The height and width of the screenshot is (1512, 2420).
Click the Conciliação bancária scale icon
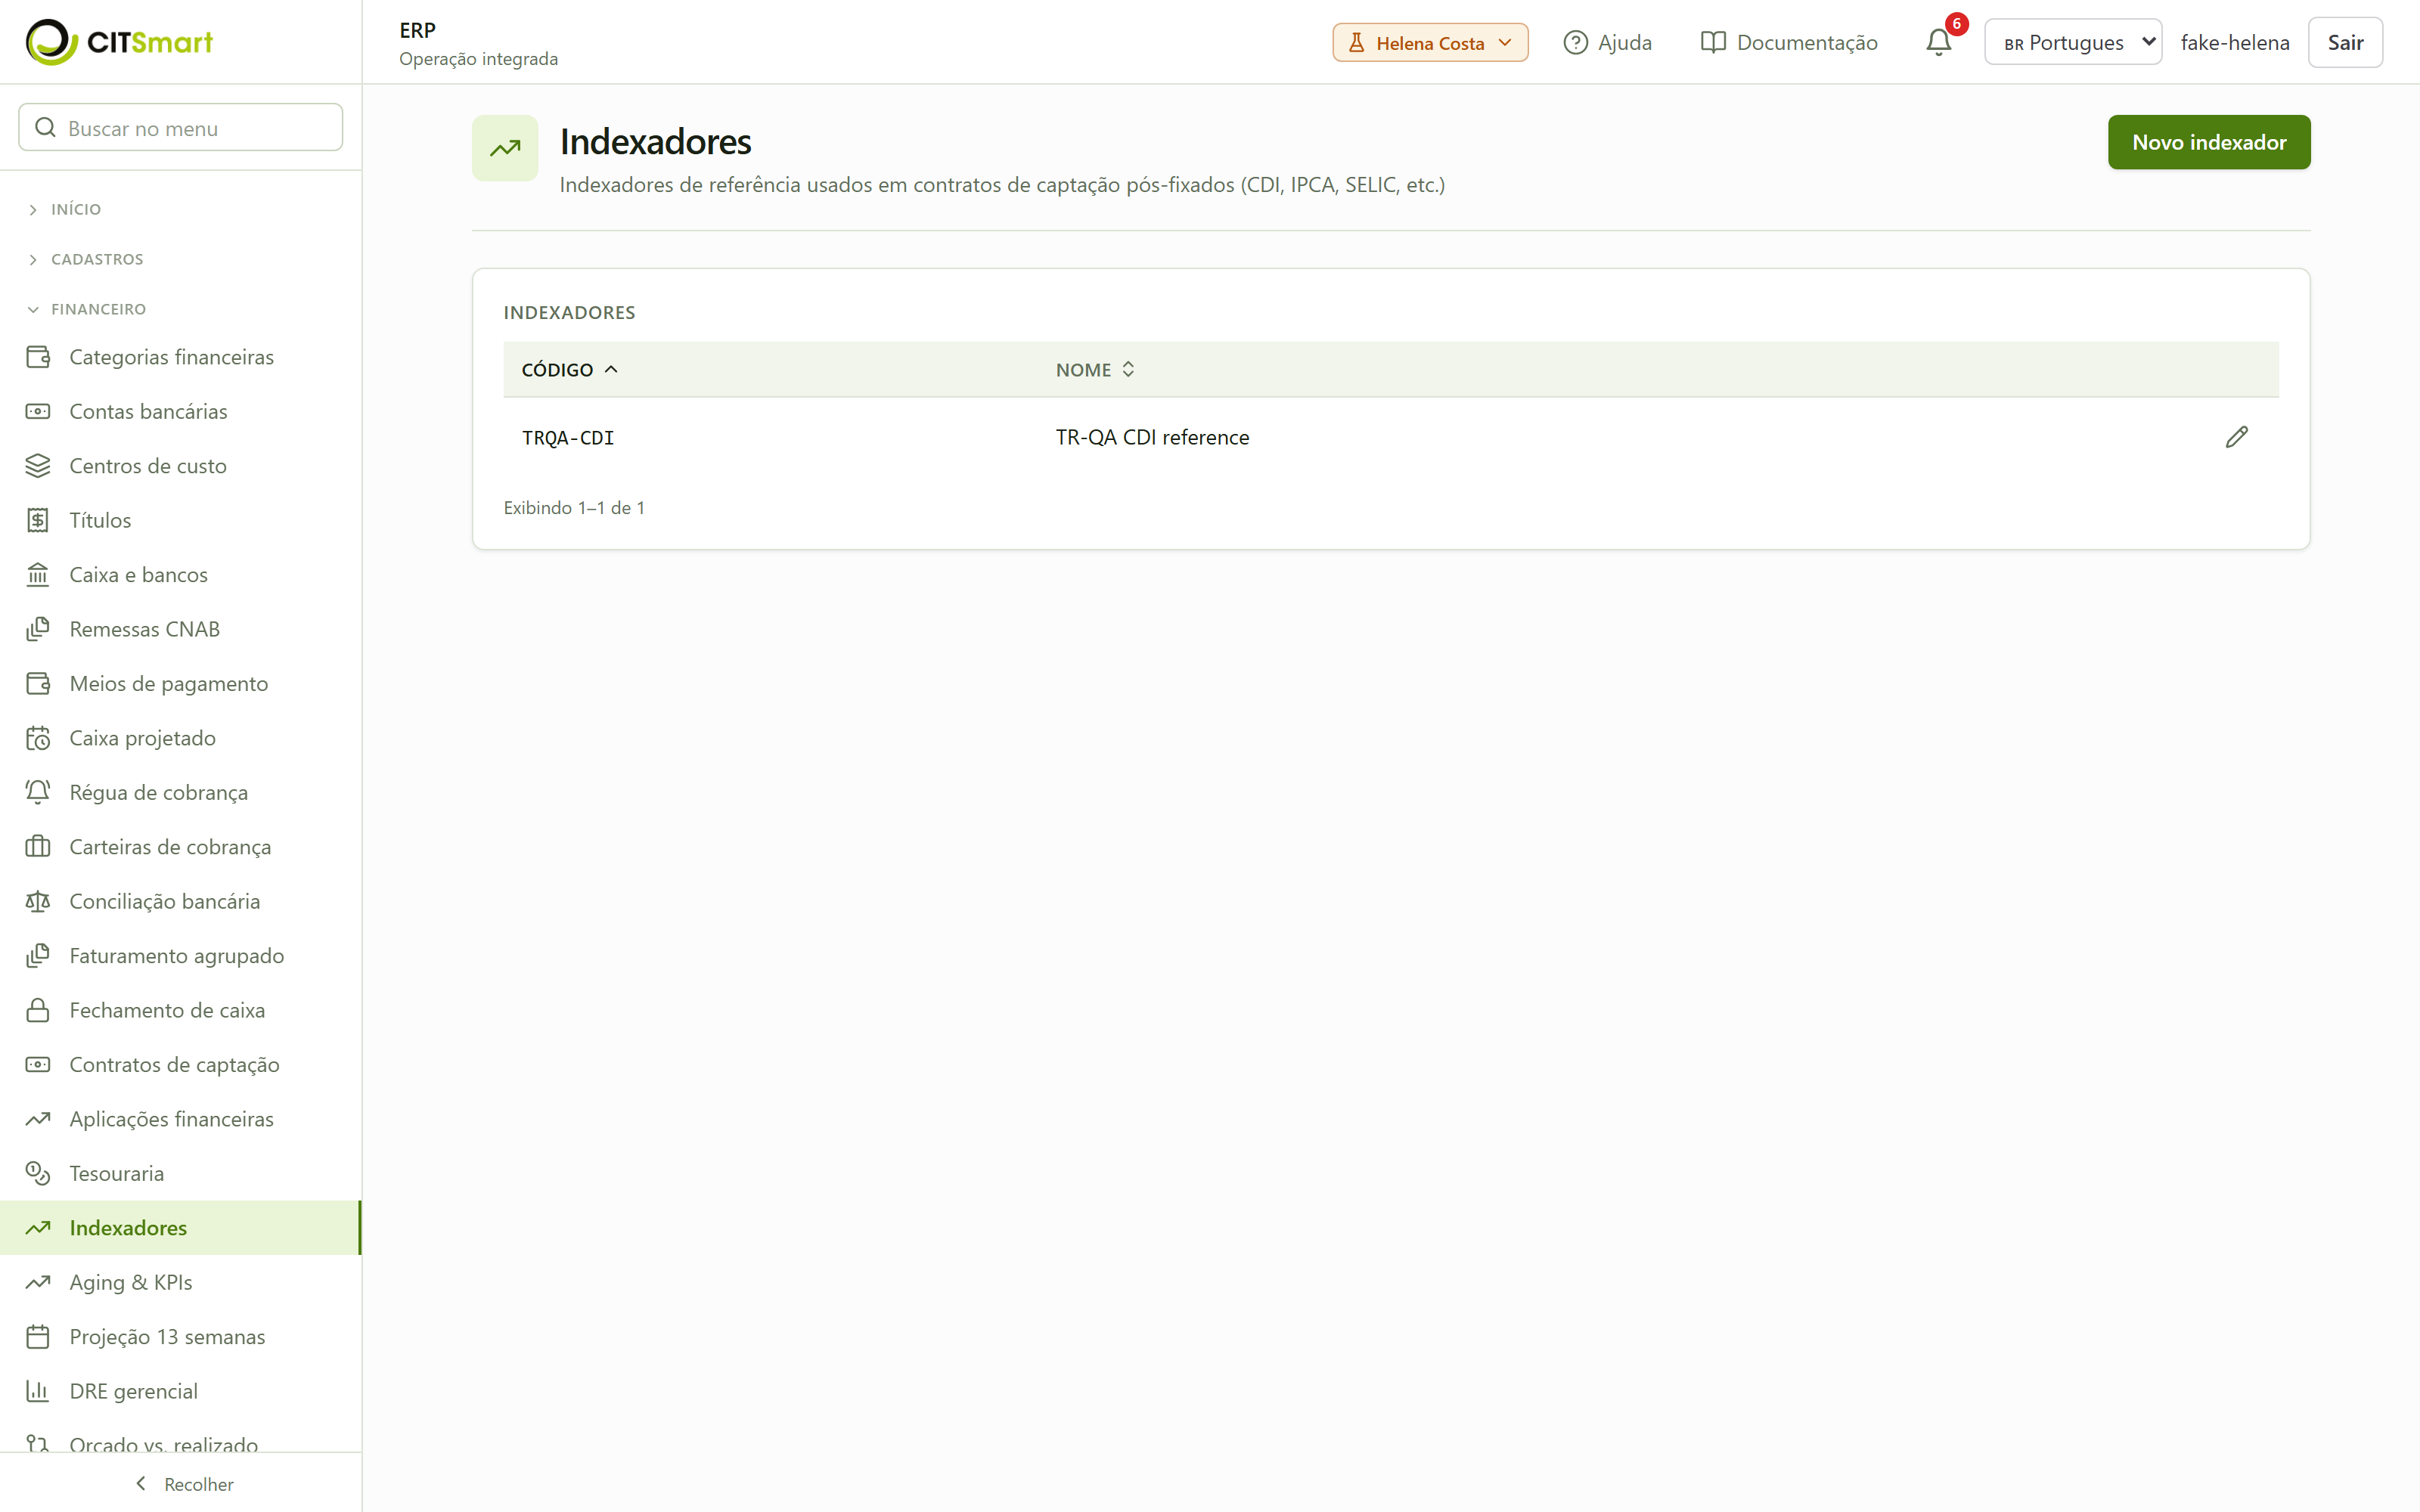(38, 901)
